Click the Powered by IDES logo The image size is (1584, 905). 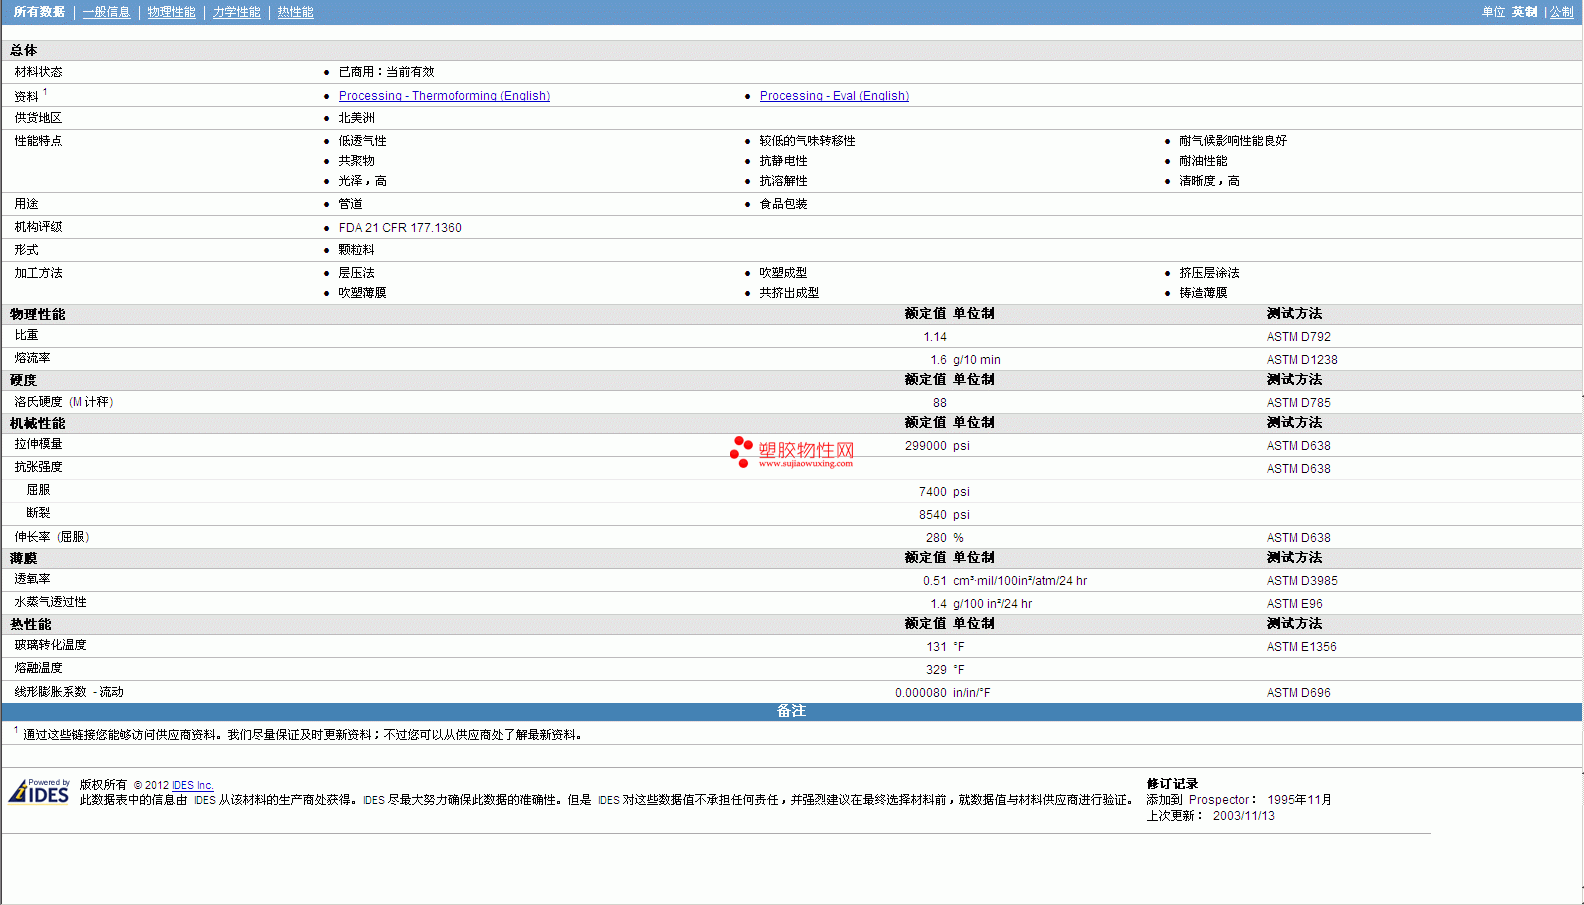[x=40, y=790]
